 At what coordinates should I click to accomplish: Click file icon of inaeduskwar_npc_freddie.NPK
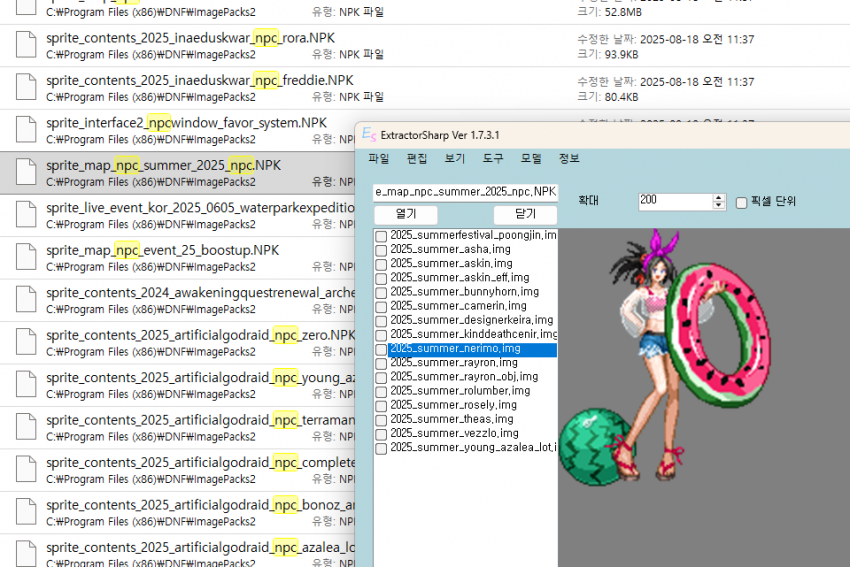click(25, 88)
